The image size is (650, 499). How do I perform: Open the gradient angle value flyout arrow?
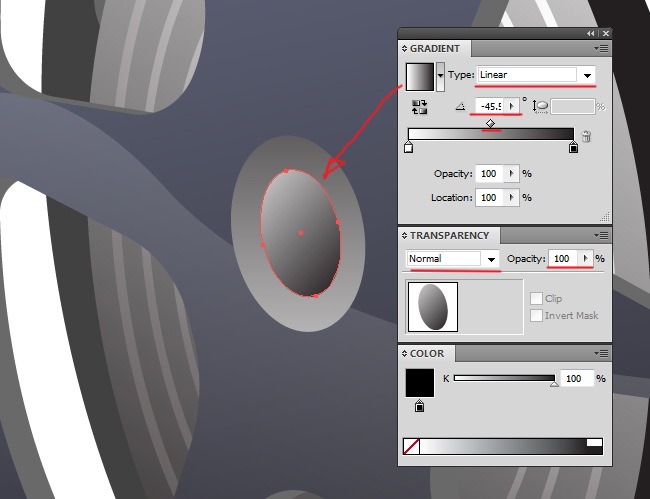pyautogui.click(x=511, y=107)
